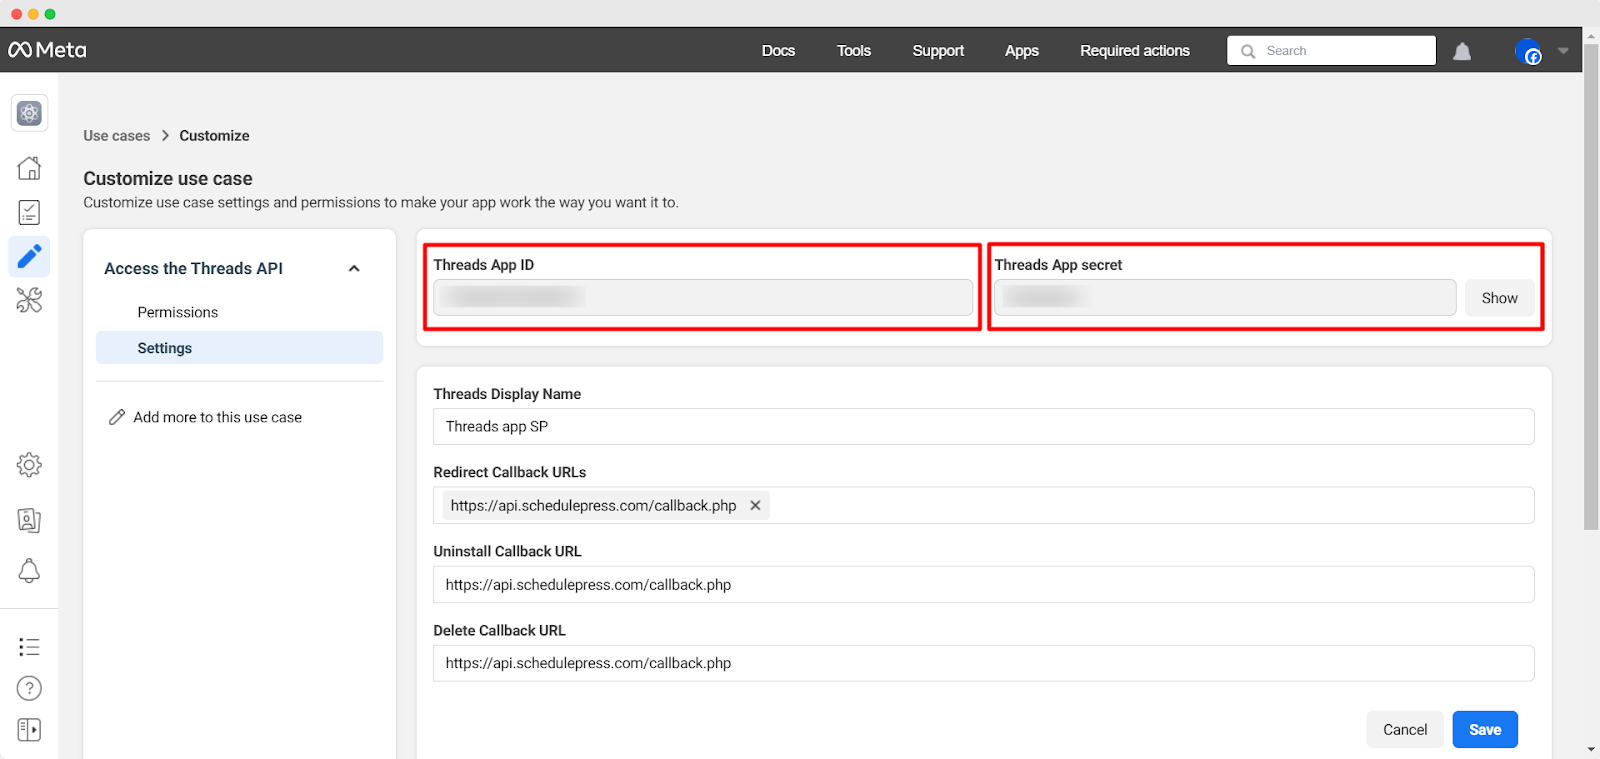Viewport: 1600px width, 759px height.
Task: Open the Apps menu
Action: click(1022, 51)
